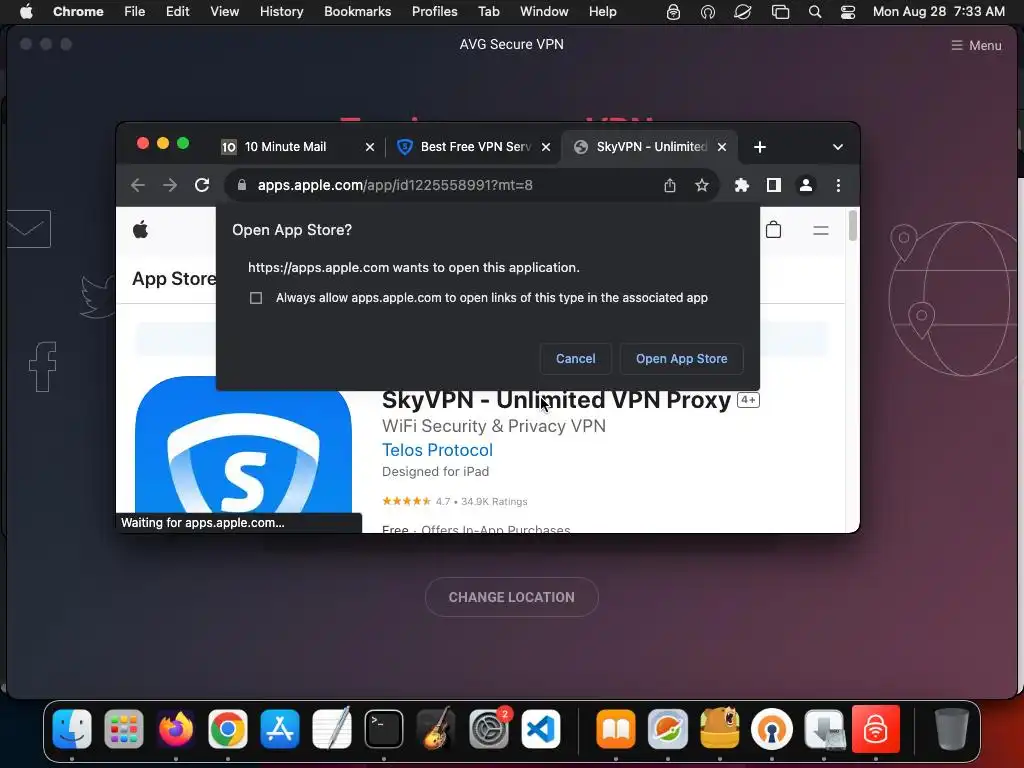Reload the current page
Screen dimensions: 1024x768
pyautogui.click(x=202, y=185)
